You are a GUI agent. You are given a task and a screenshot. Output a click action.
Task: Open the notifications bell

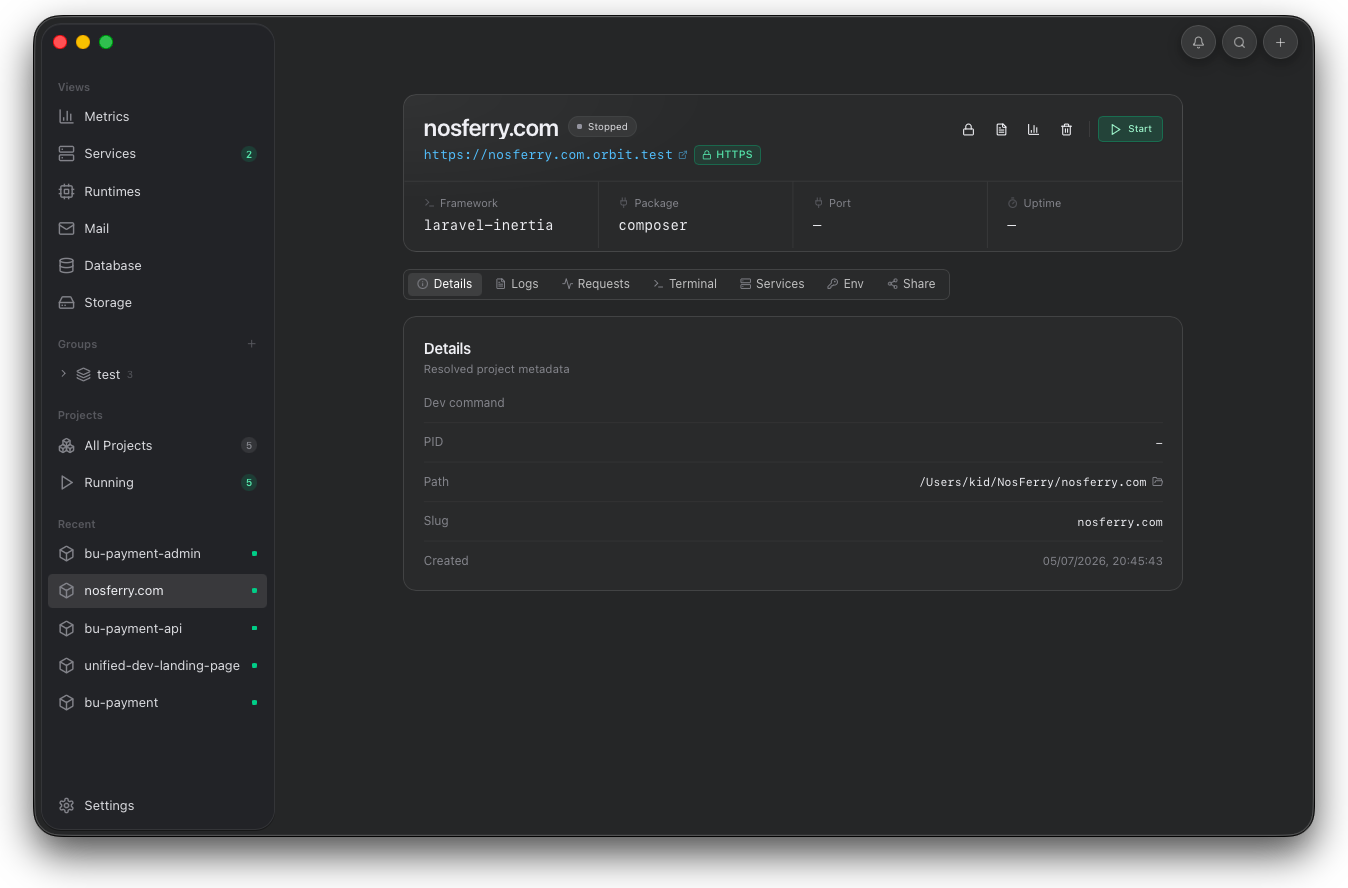1198,42
